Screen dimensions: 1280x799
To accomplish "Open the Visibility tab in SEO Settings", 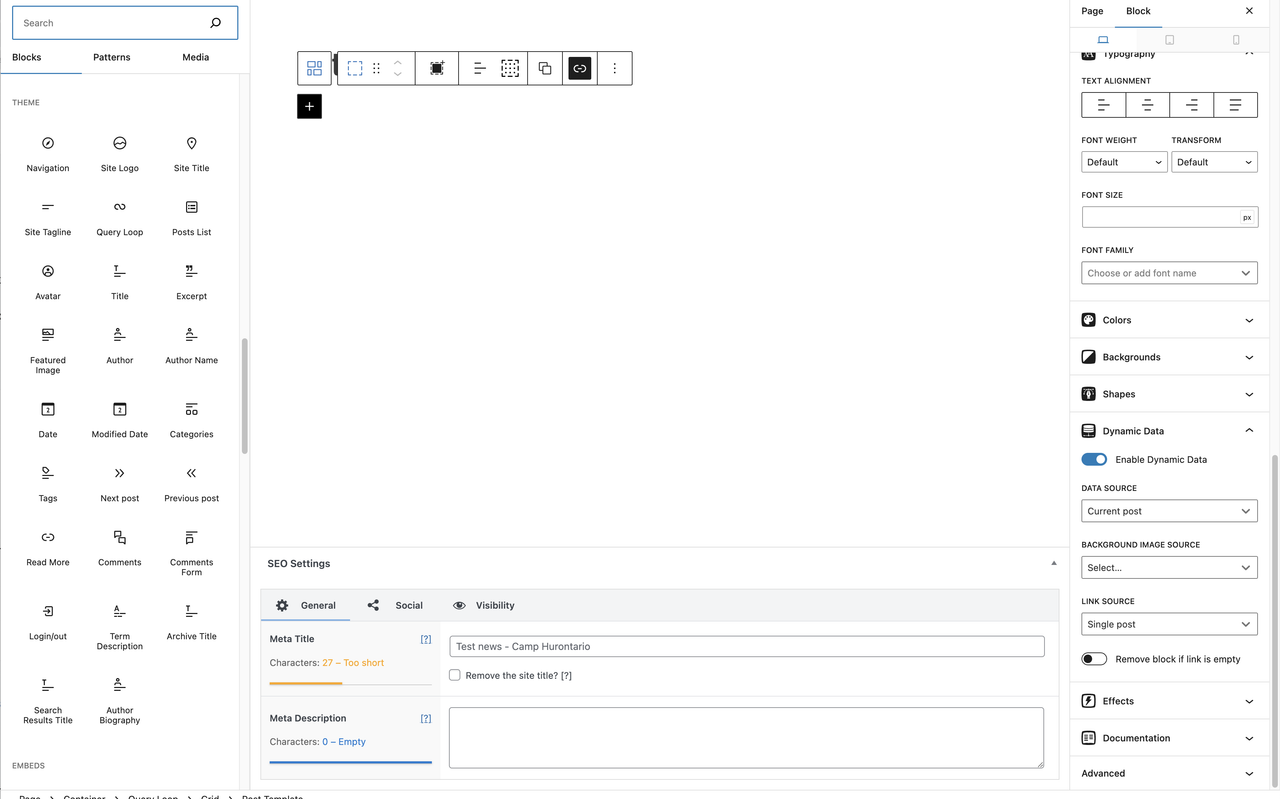I will point(484,605).
